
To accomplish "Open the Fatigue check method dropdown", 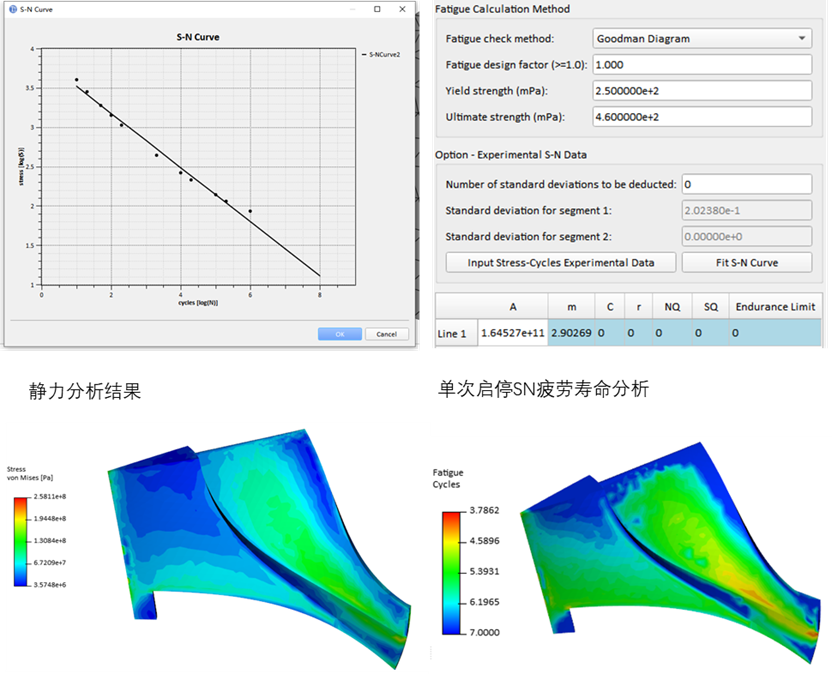I will pos(701,39).
